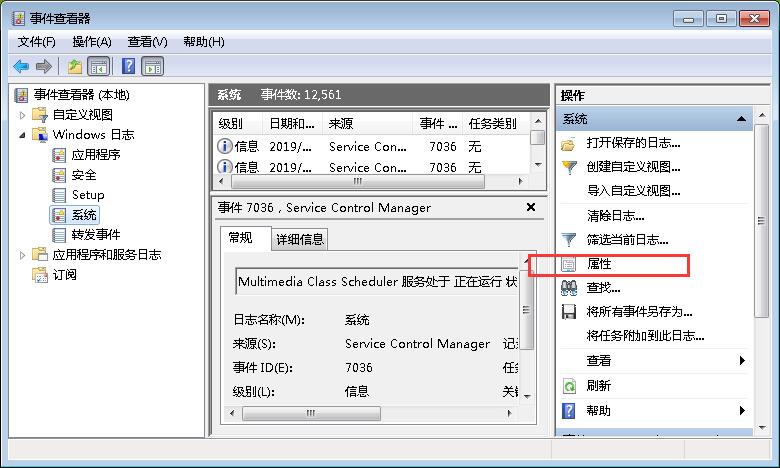Click the funnel icon beside 筛选当前日志
Viewport: 780px width, 468px height.
[569, 240]
